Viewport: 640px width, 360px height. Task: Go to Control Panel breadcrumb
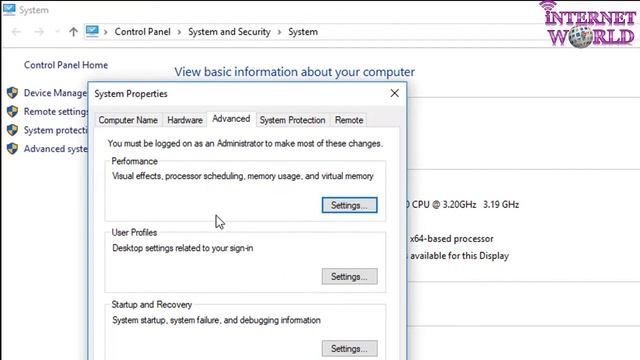click(x=142, y=32)
